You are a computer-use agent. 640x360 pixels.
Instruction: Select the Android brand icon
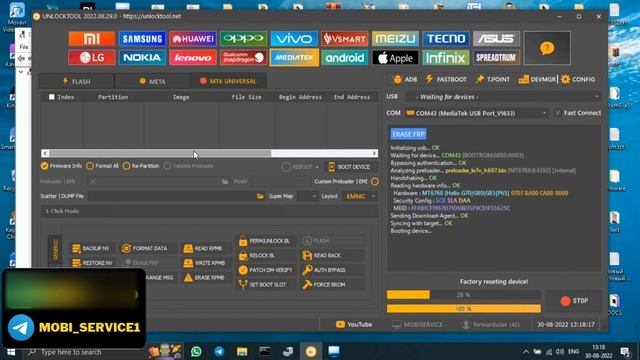click(345, 58)
